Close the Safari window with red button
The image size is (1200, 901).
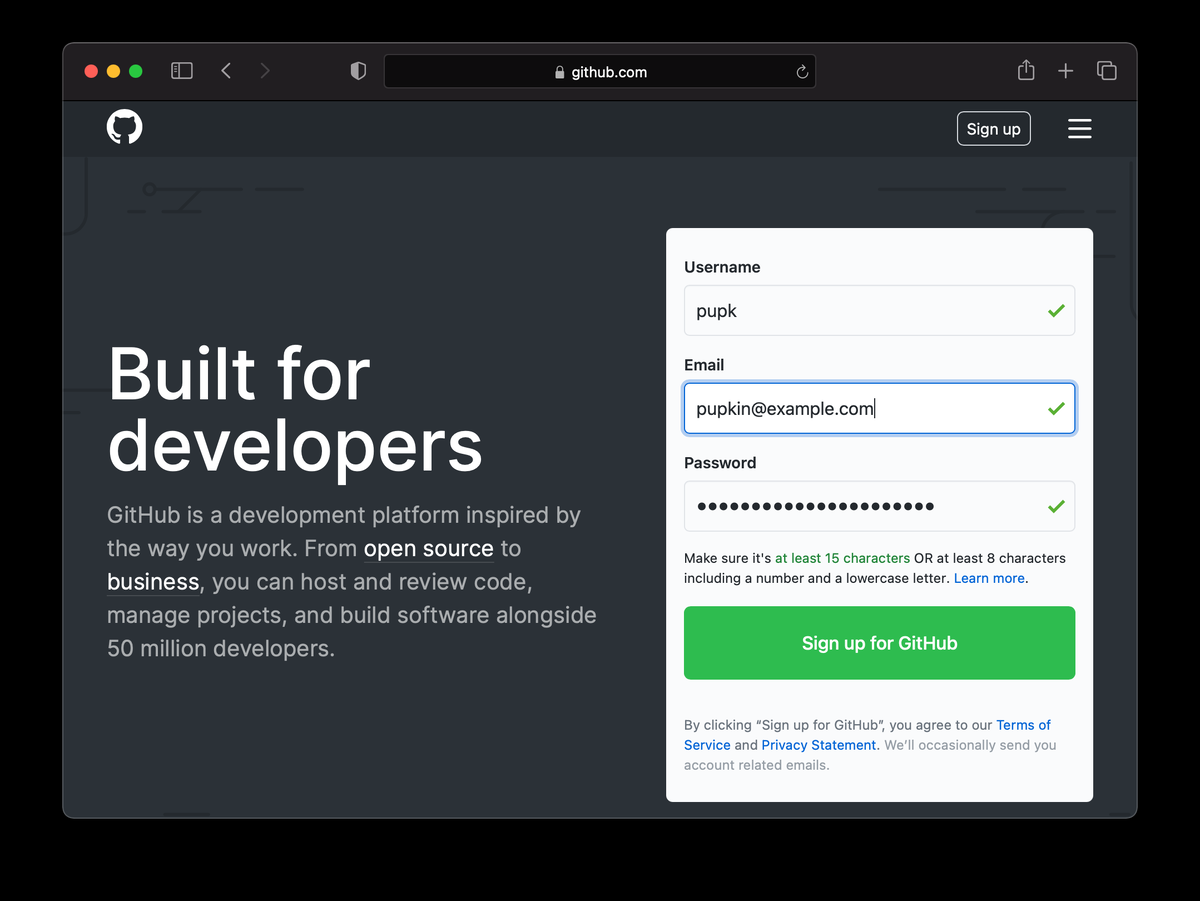[x=91, y=71]
